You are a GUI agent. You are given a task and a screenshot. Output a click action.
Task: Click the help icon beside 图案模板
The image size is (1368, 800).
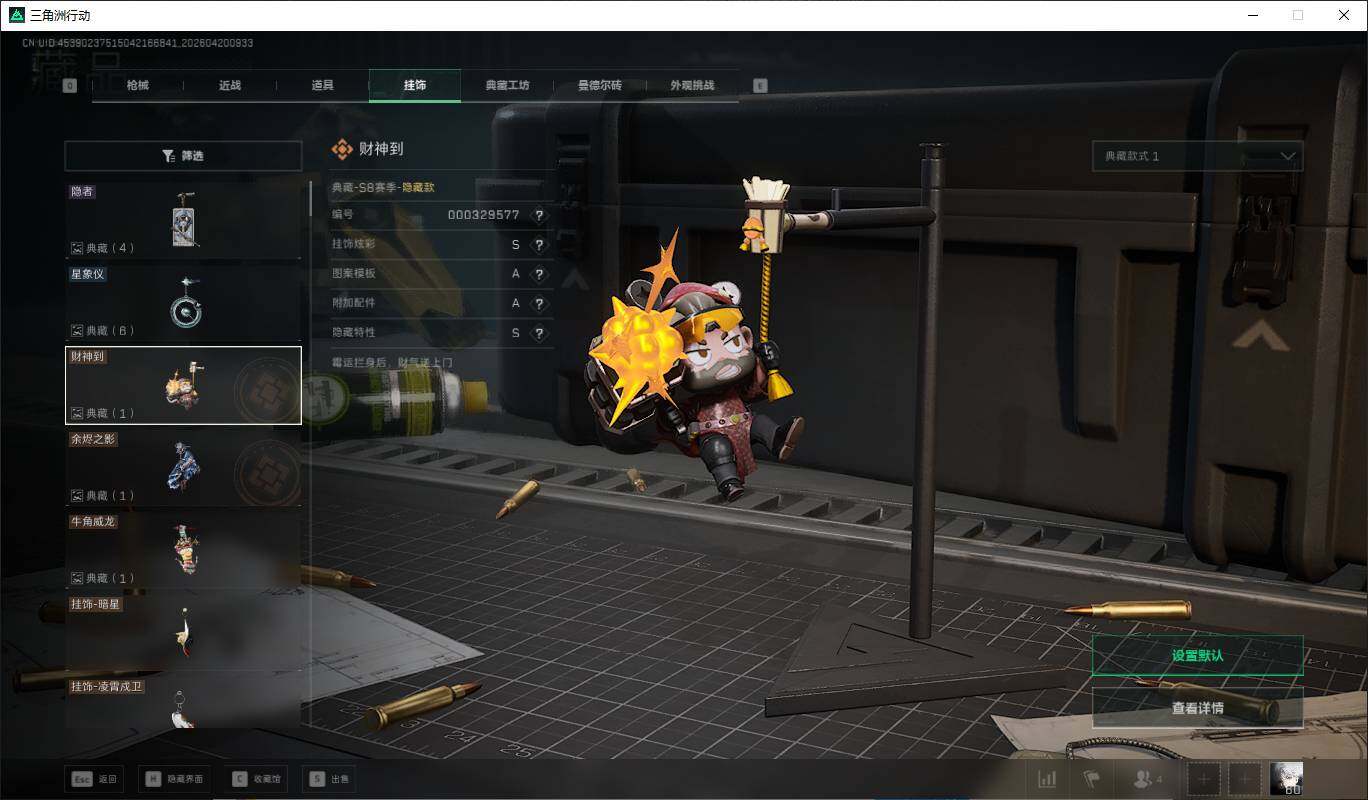click(539, 274)
